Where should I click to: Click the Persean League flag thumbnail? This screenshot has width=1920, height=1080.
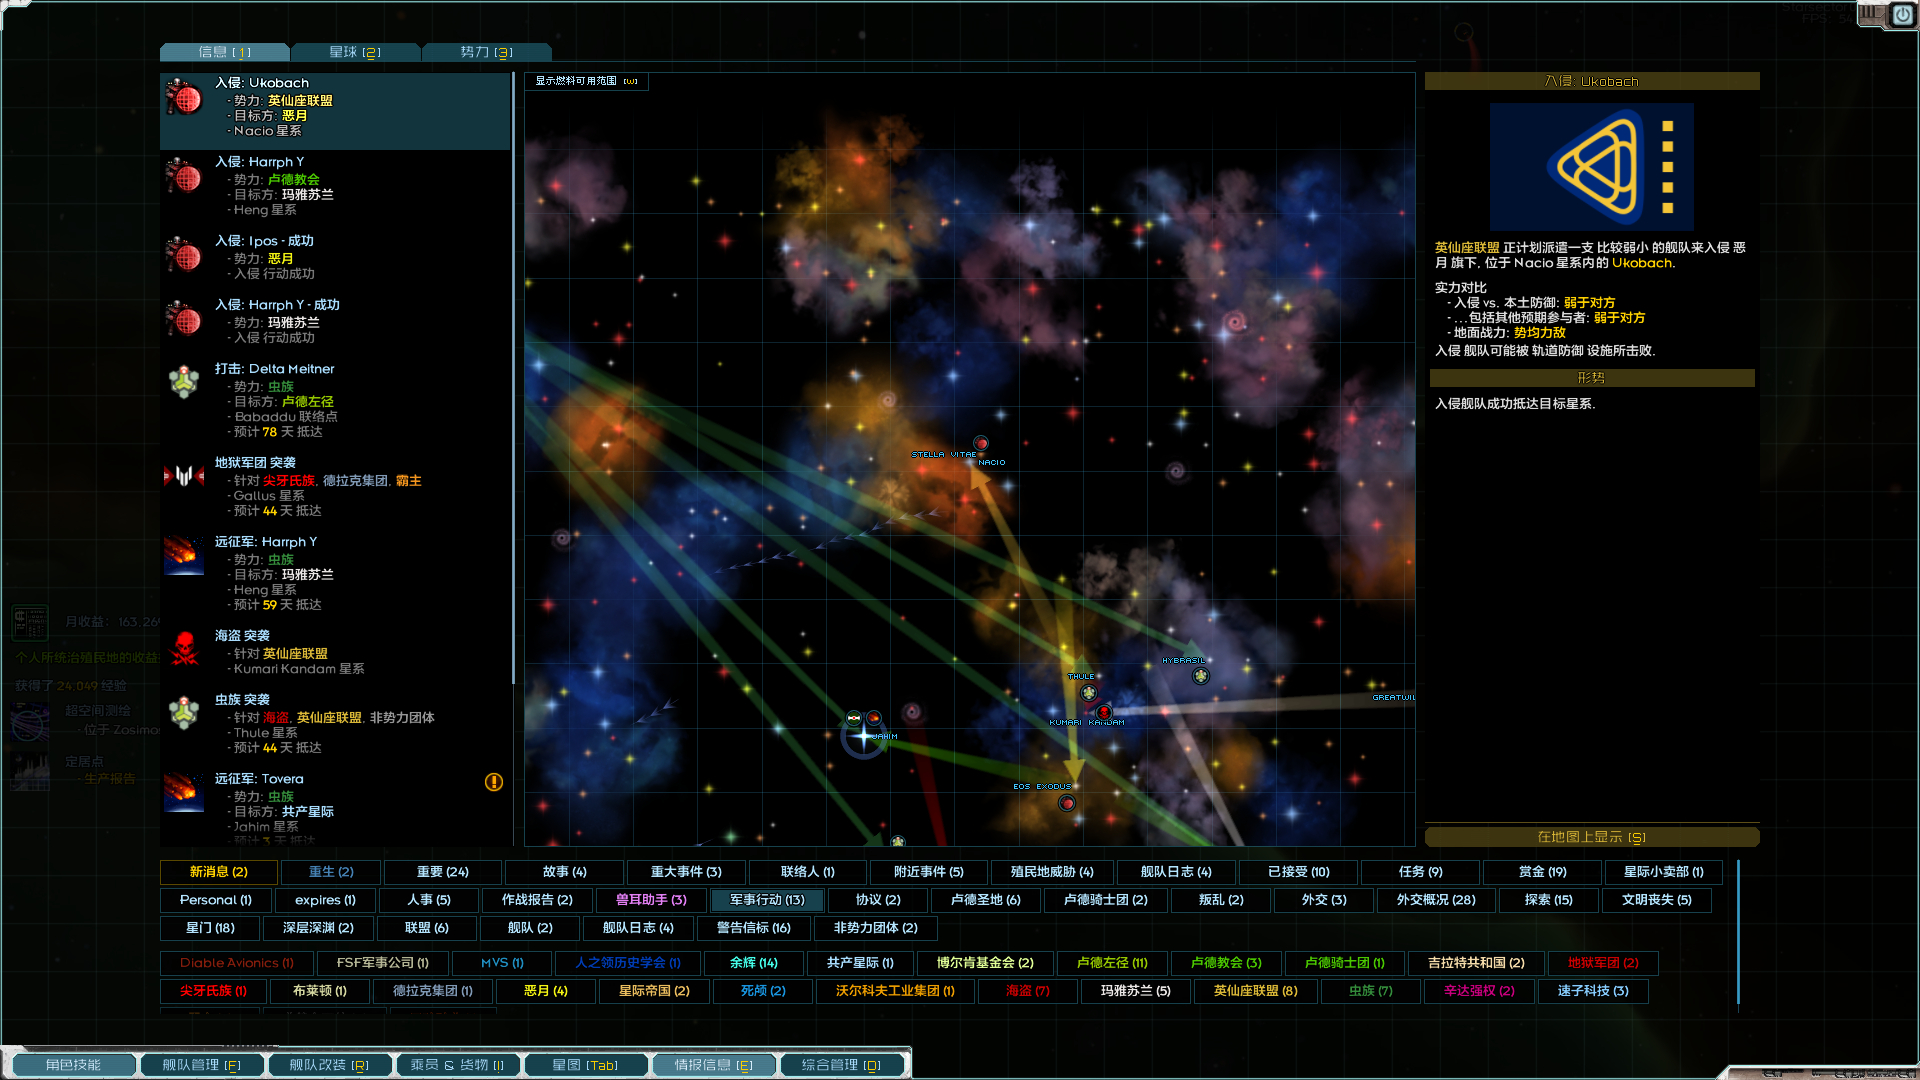pos(1591,167)
